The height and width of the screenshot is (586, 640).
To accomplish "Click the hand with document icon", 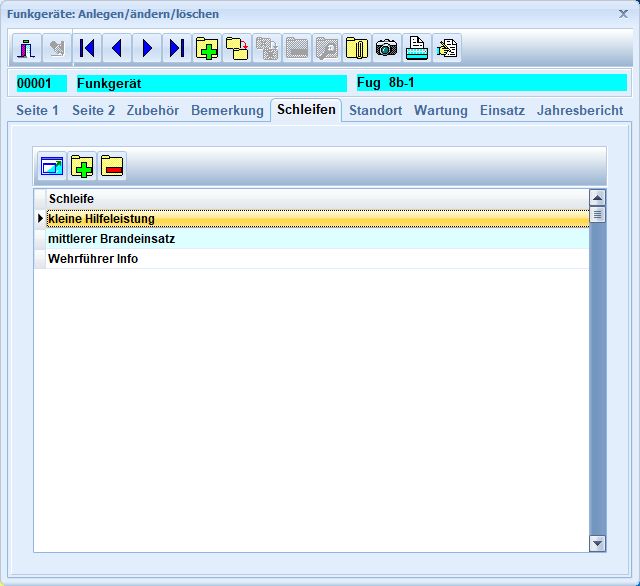I will pyautogui.click(x=447, y=48).
